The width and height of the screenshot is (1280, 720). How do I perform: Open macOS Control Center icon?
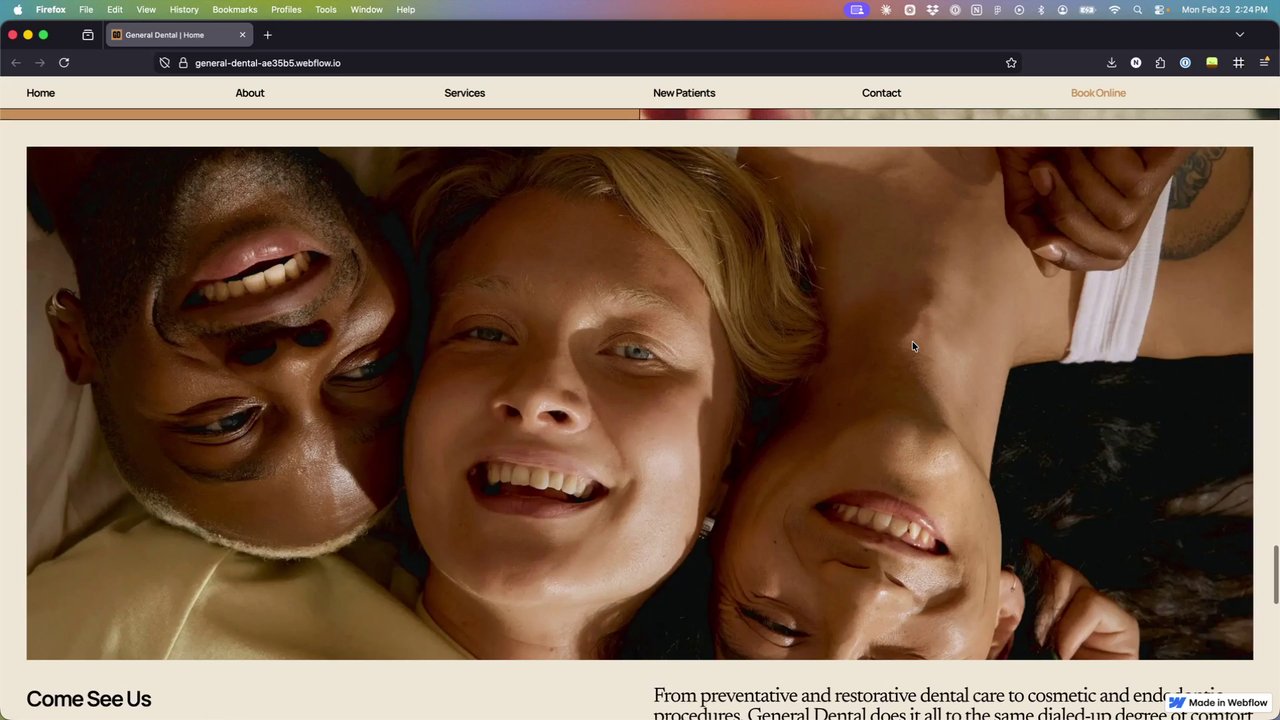pyautogui.click(x=1160, y=9)
